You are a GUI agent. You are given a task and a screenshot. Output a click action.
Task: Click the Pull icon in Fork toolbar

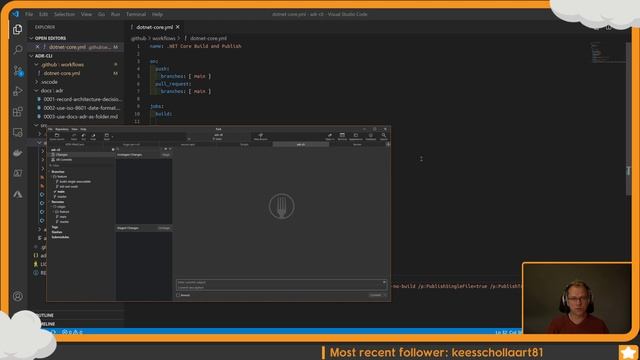pyautogui.click(x=83, y=136)
